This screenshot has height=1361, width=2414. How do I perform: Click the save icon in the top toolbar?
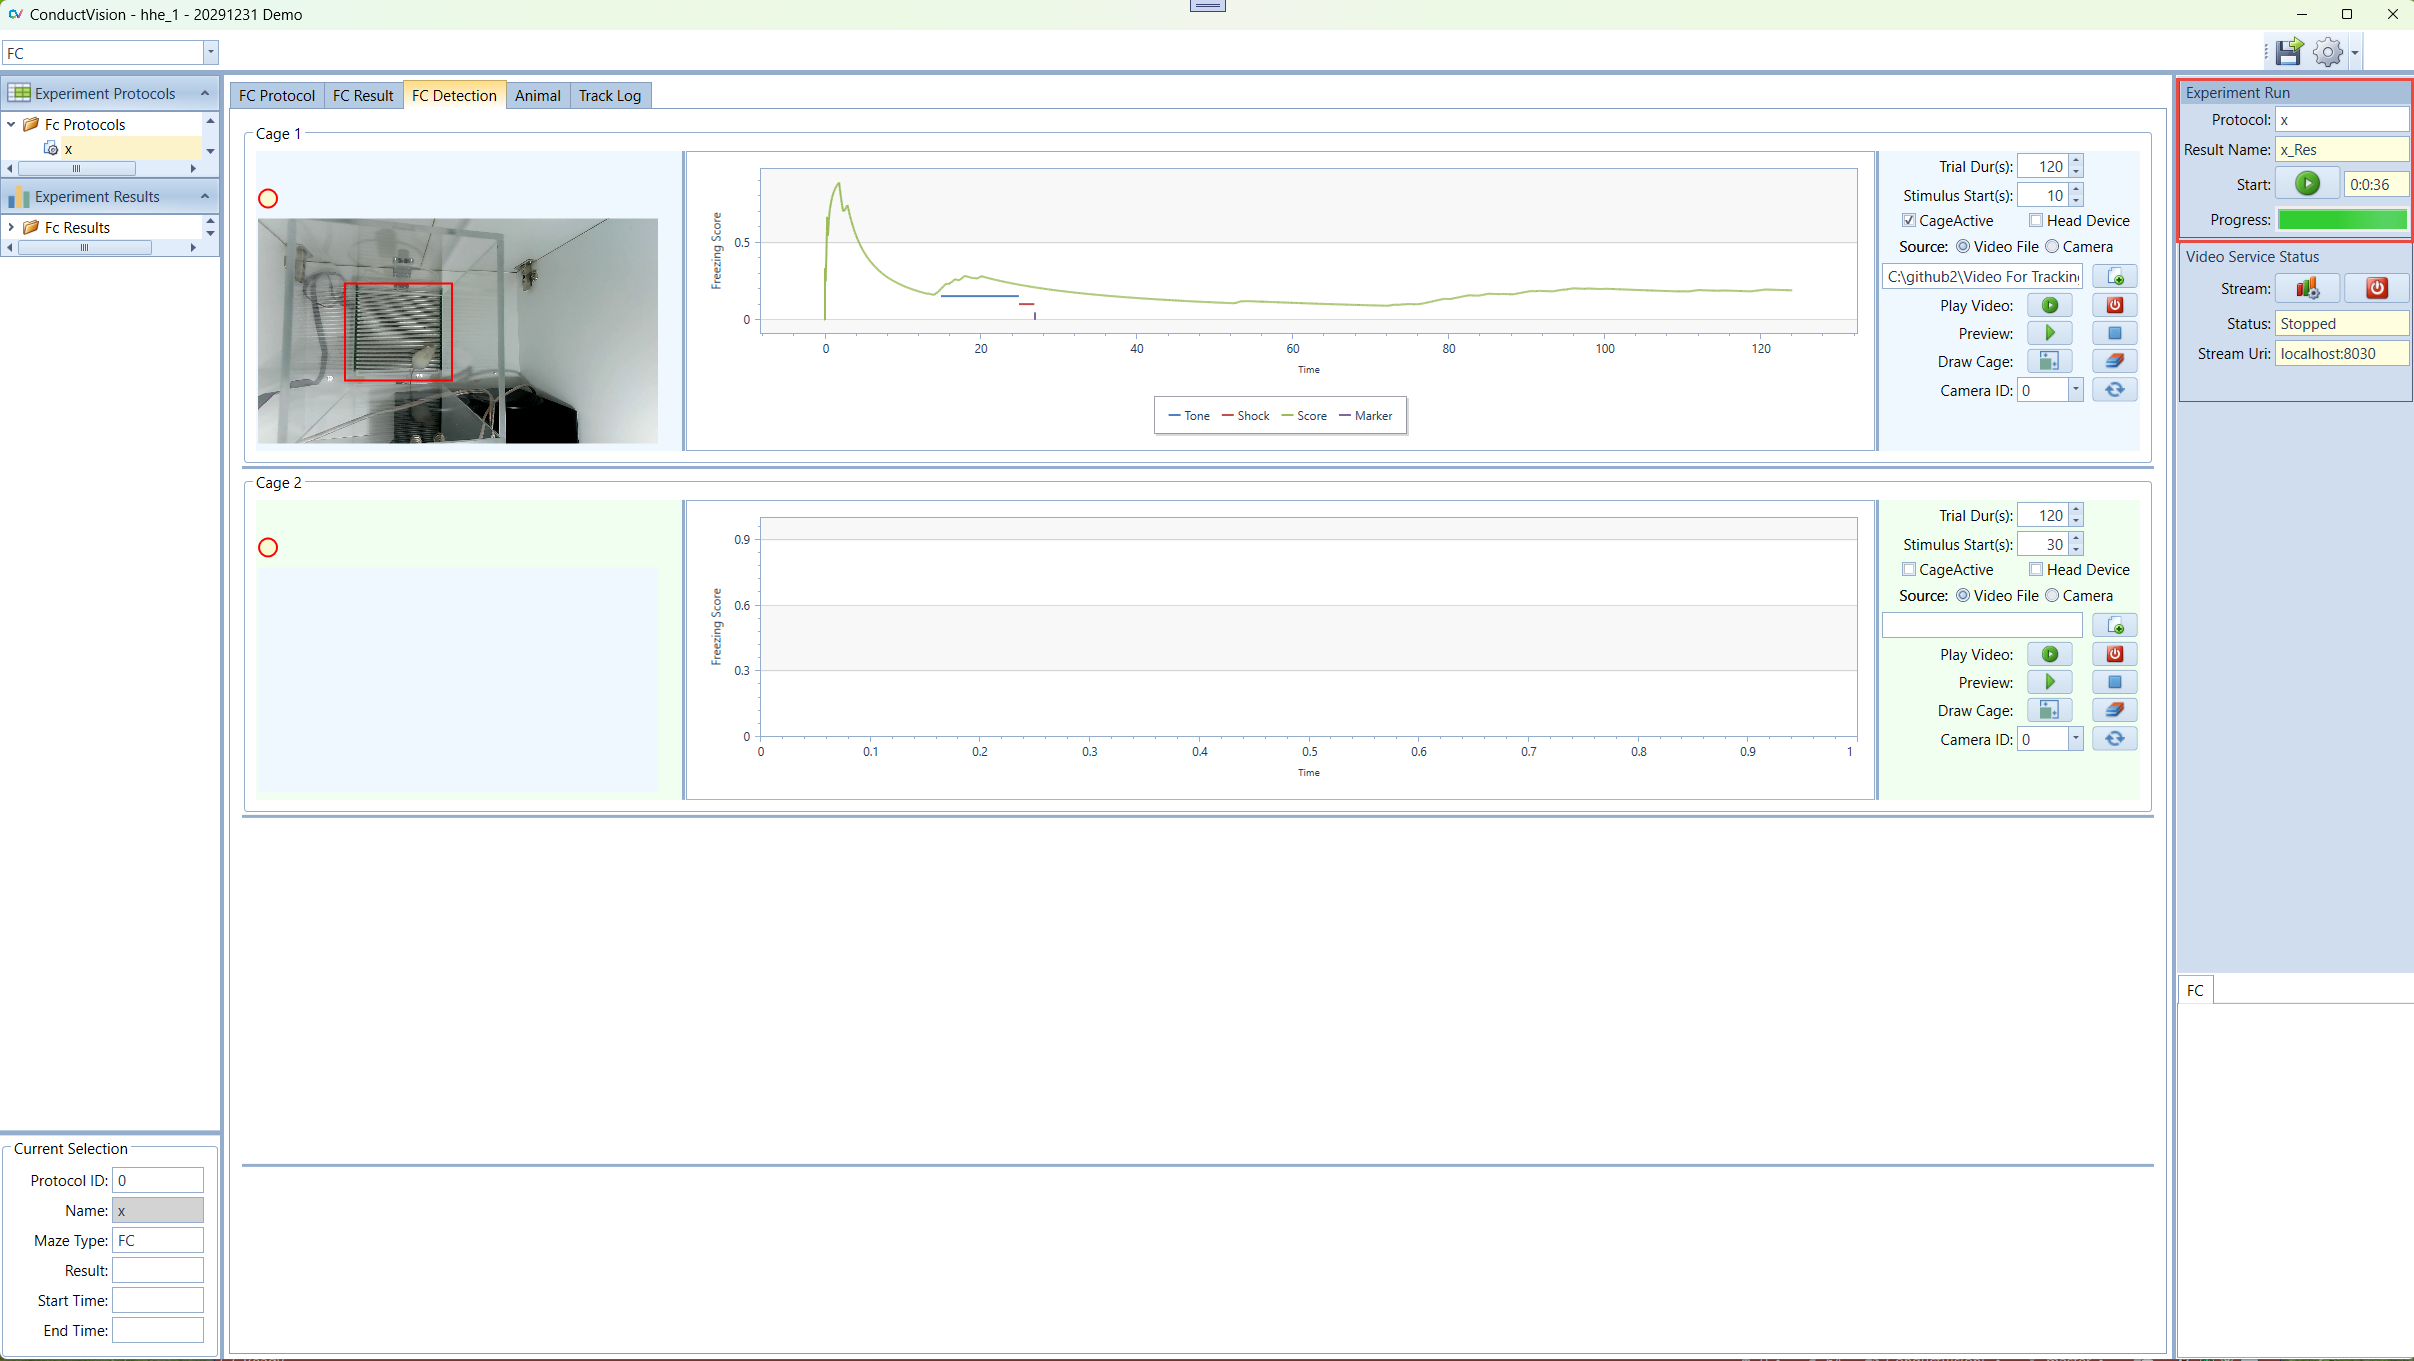[2288, 52]
